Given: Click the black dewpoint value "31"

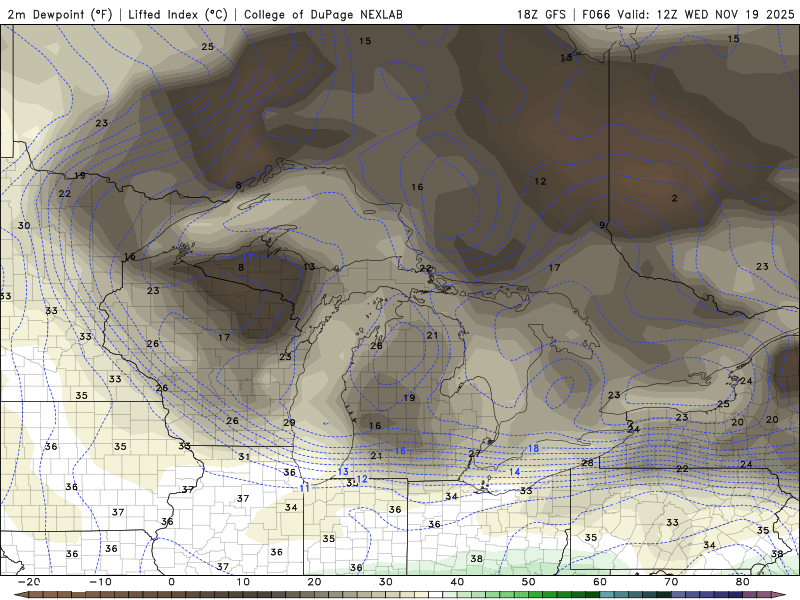Looking at the screenshot, I should coord(244,457).
